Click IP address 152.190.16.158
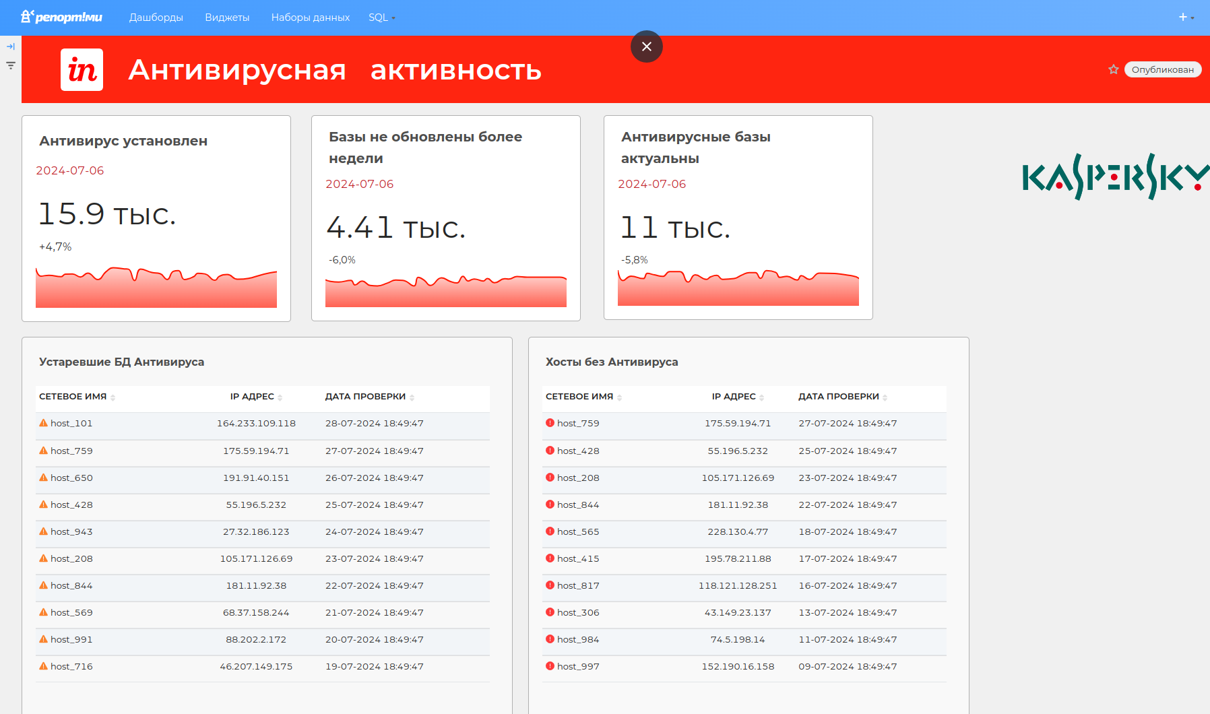The image size is (1210, 714). point(737,667)
